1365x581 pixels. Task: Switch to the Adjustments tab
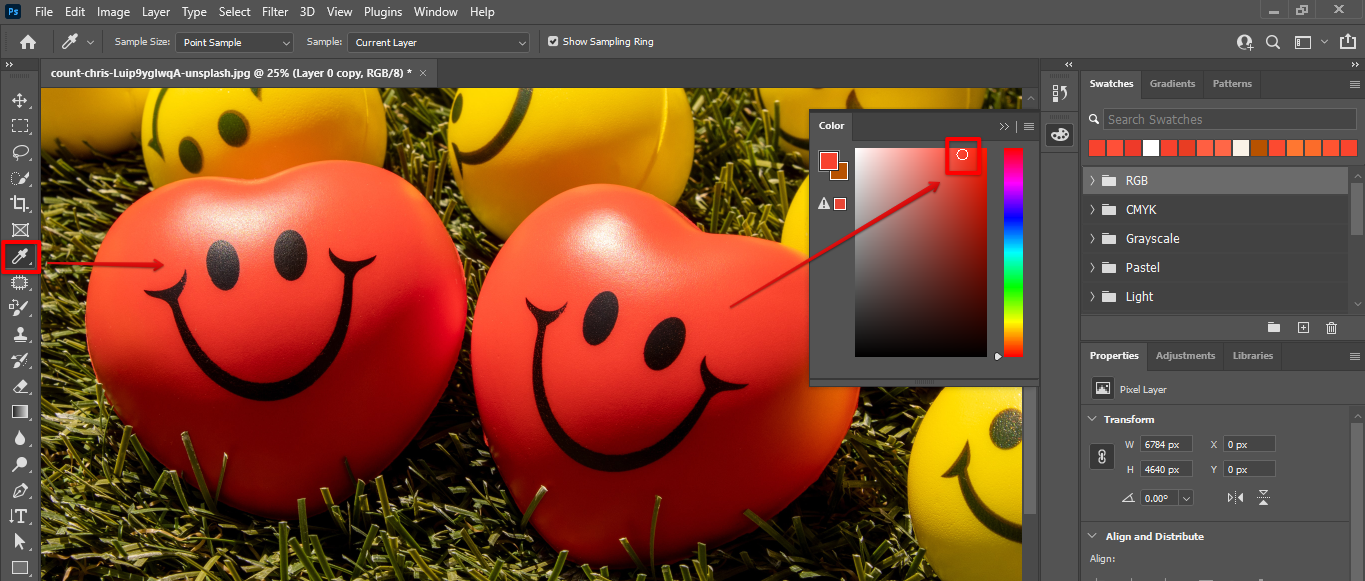[1185, 356]
